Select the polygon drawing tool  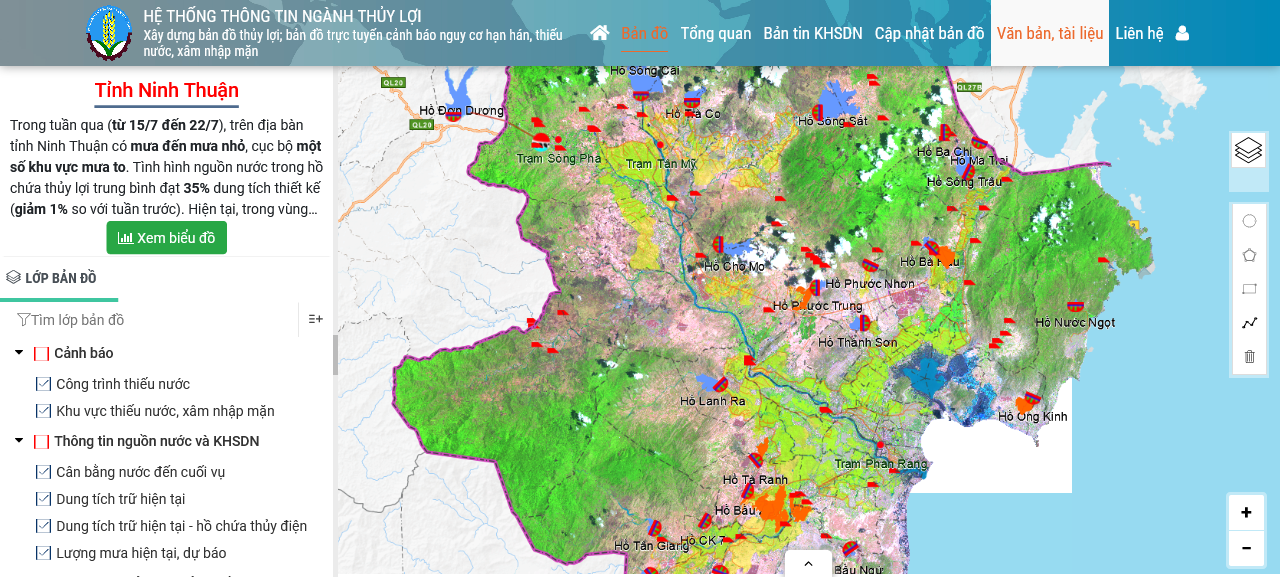tap(1249, 255)
